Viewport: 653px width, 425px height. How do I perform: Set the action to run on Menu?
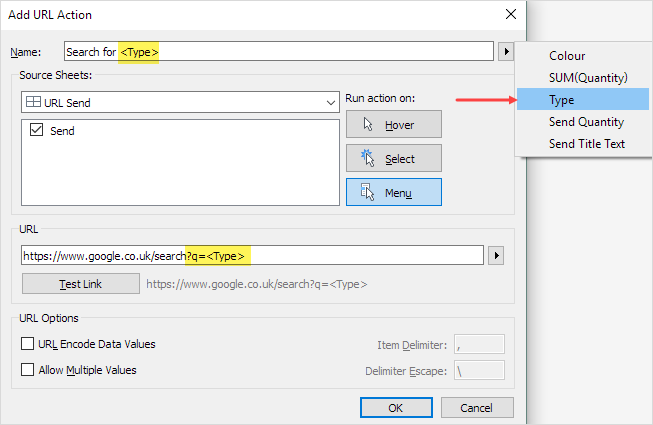[394, 192]
